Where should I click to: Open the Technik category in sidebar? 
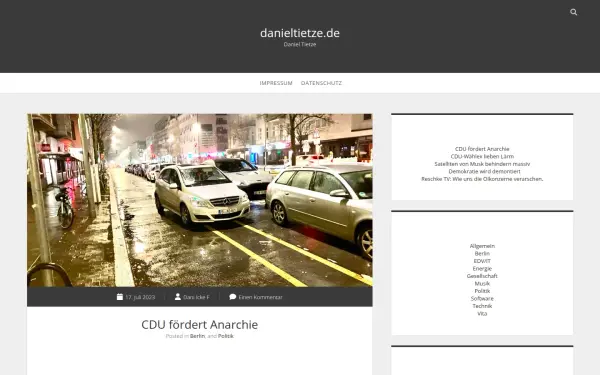[482, 306]
